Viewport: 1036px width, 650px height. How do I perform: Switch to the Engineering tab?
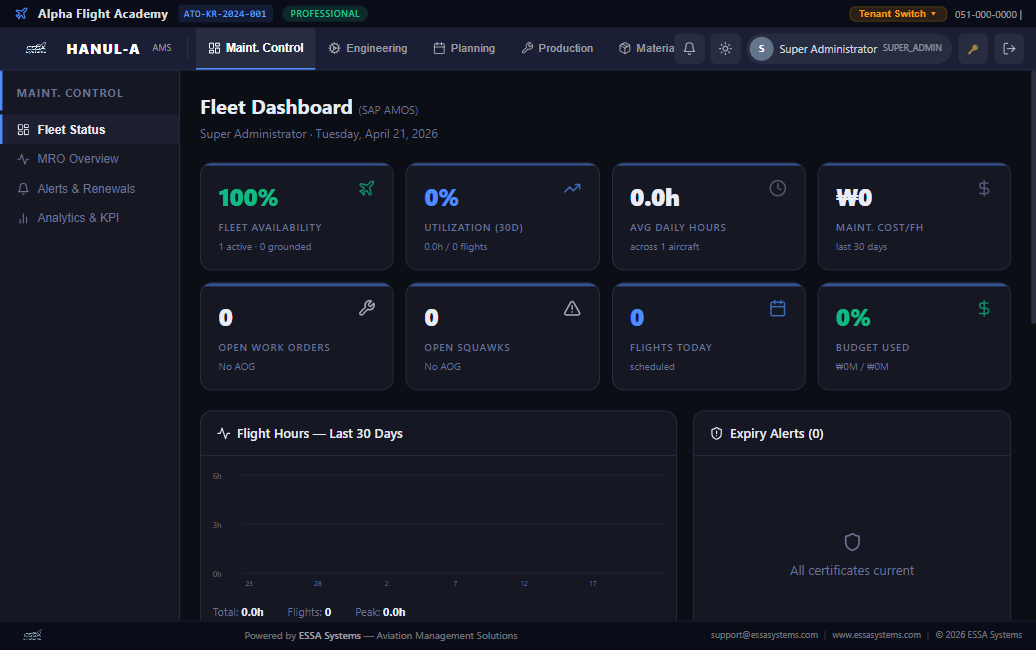click(x=368, y=48)
